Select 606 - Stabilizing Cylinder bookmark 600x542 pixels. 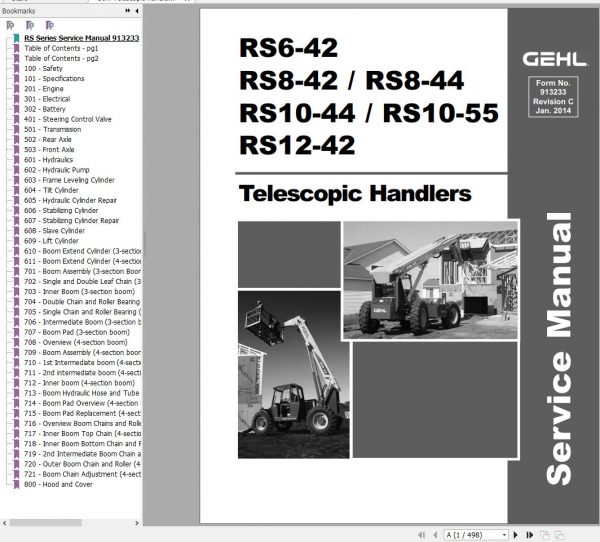(61, 211)
